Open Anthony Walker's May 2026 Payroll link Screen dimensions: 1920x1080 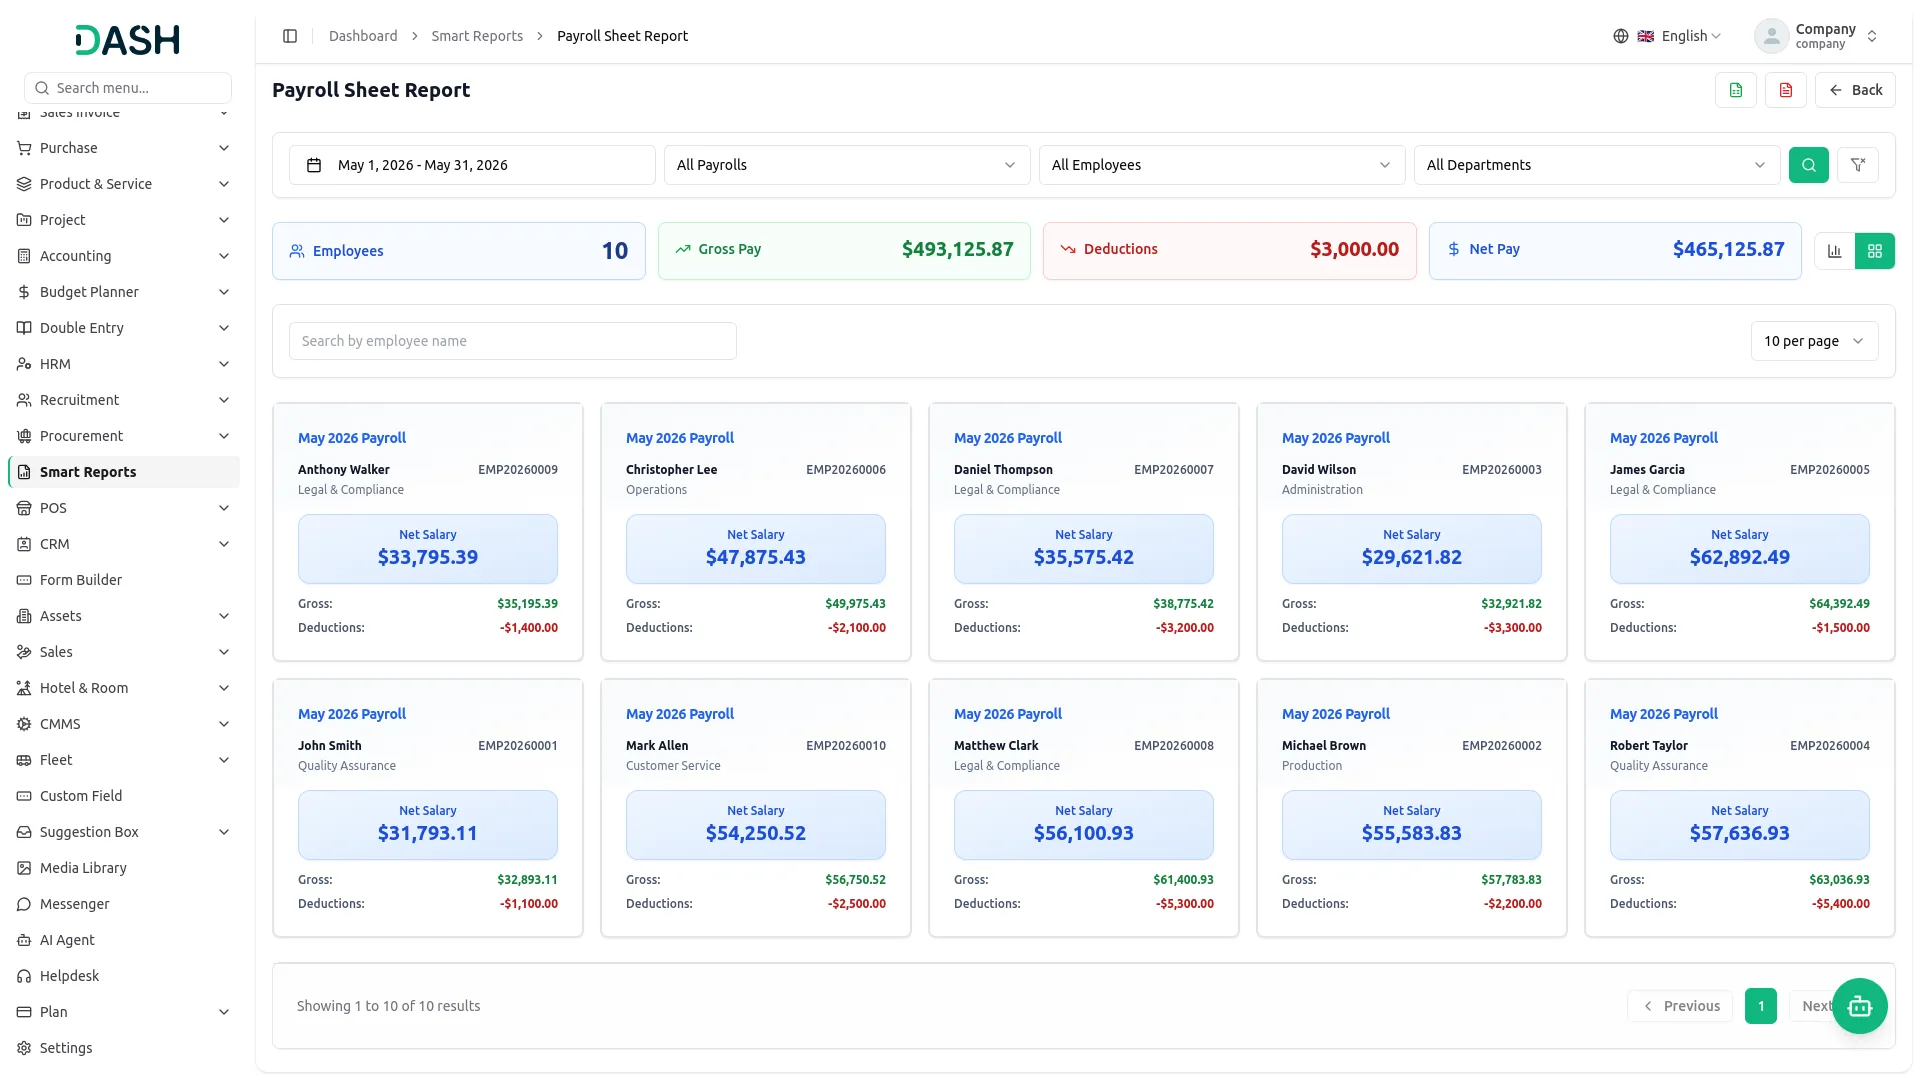352,438
